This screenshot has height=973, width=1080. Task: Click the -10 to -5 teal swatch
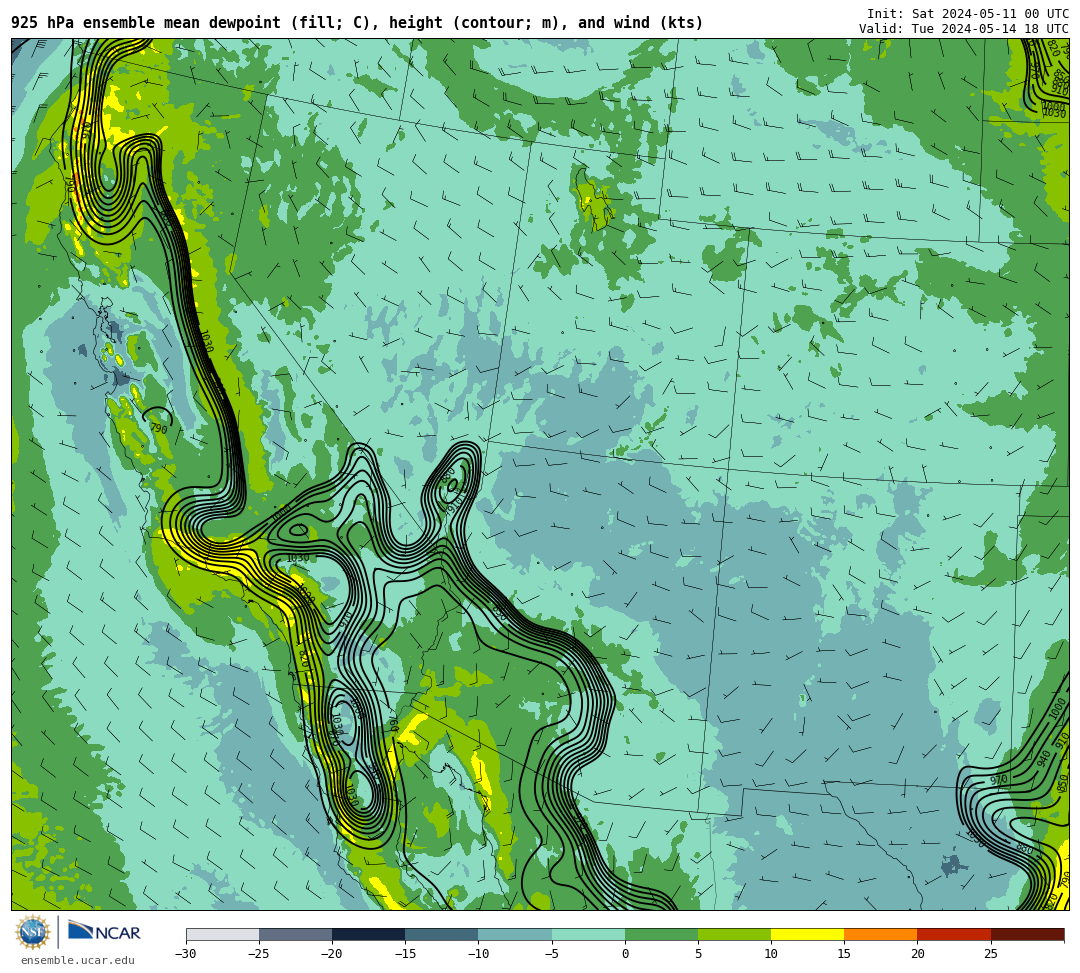click(x=515, y=934)
